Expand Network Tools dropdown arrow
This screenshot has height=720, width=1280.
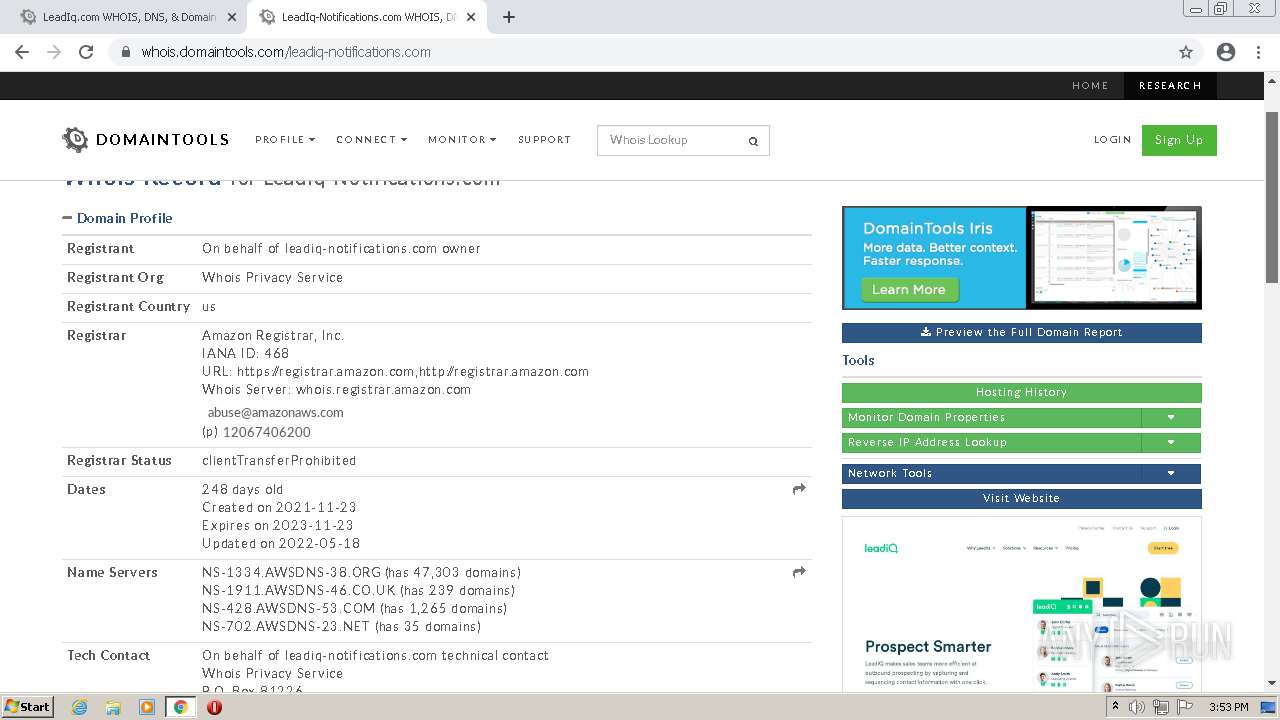point(1171,473)
